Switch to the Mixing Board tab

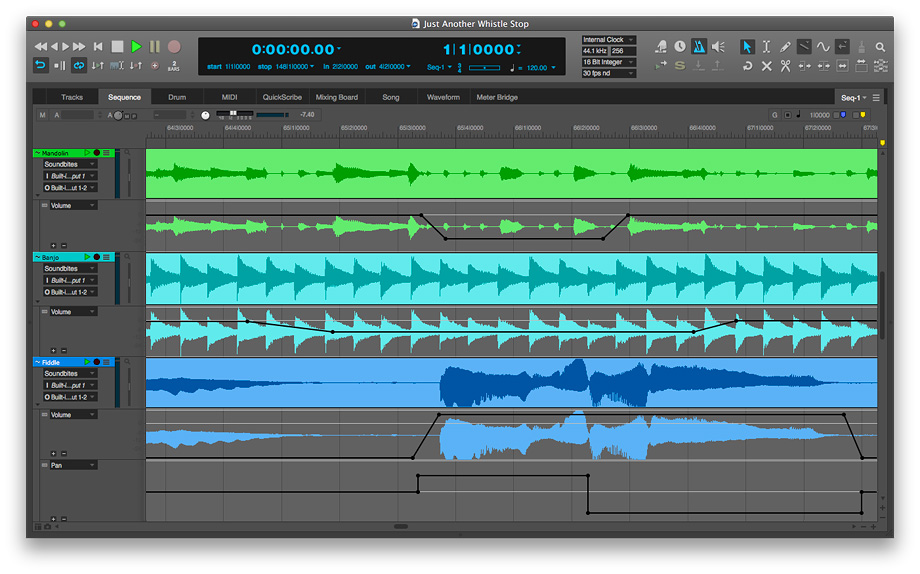pyautogui.click(x=336, y=97)
